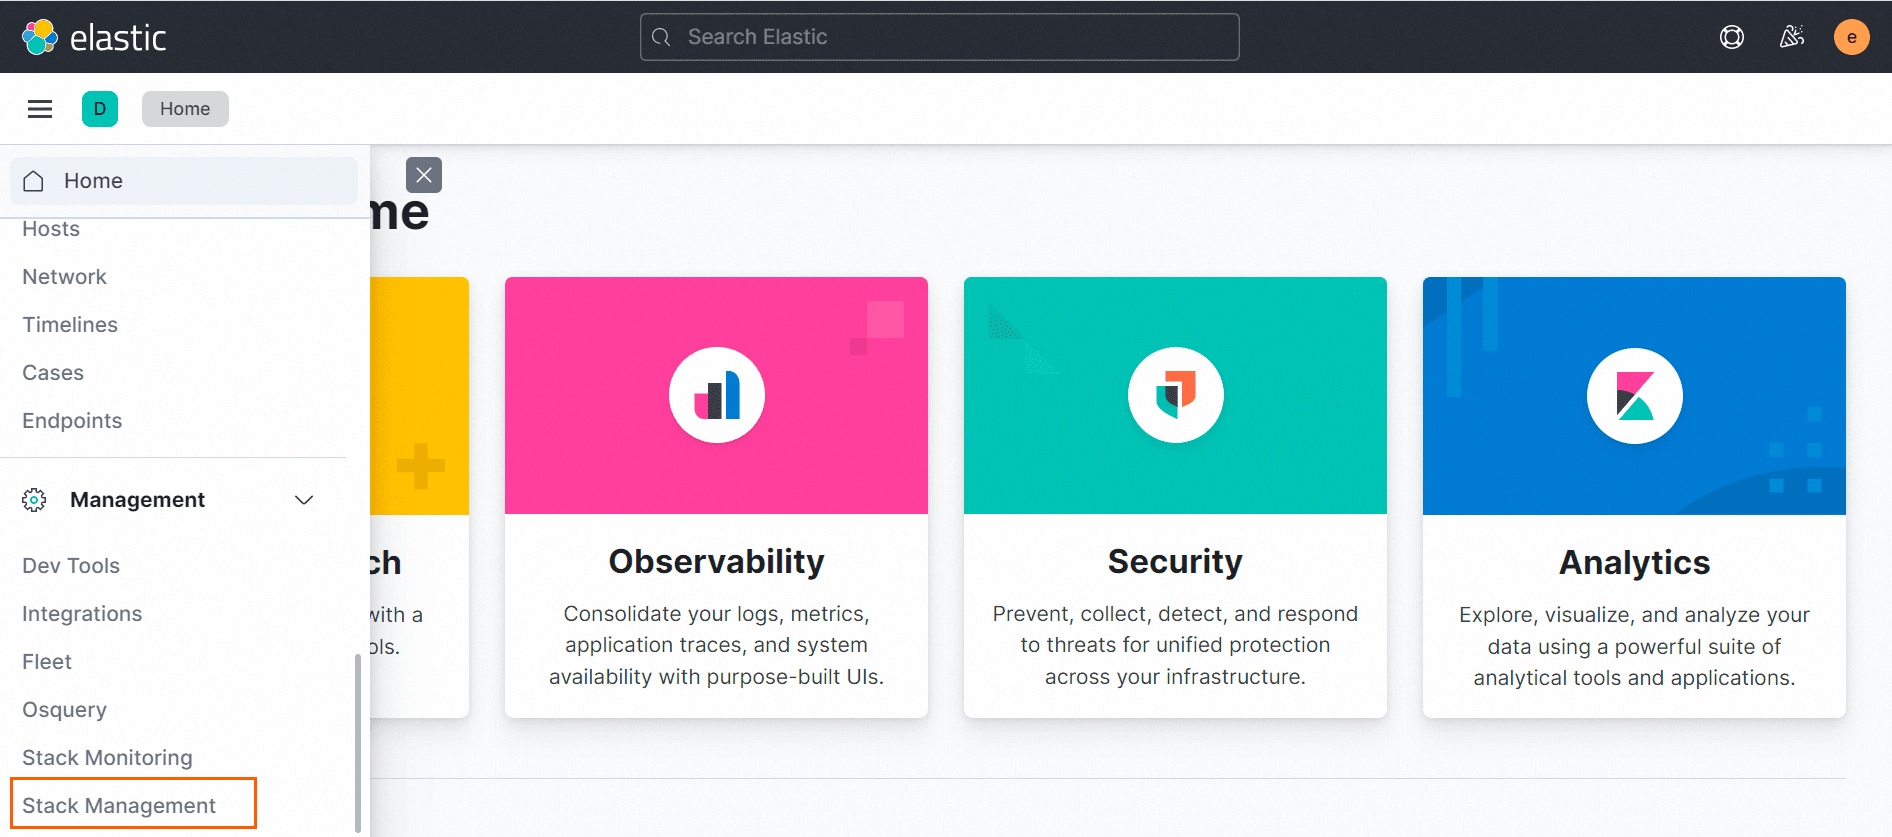Click the Management gear icon

(34, 500)
